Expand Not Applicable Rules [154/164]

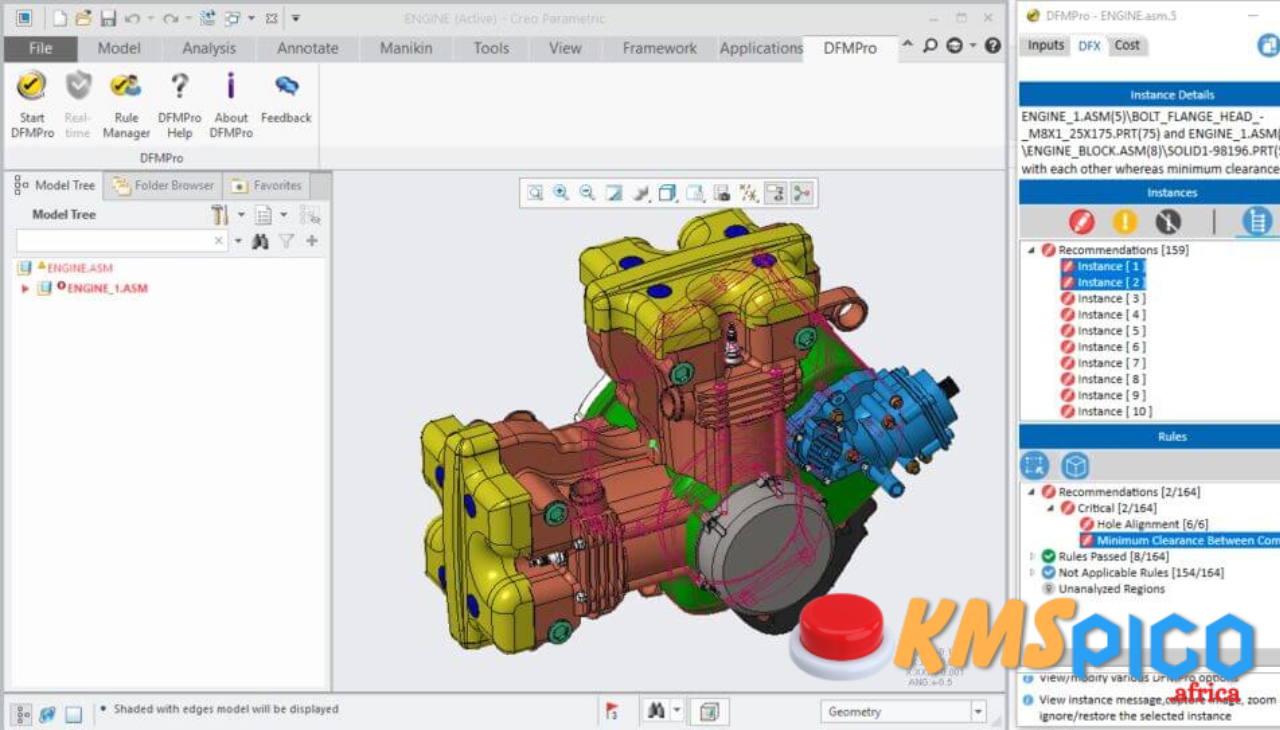point(1031,572)
